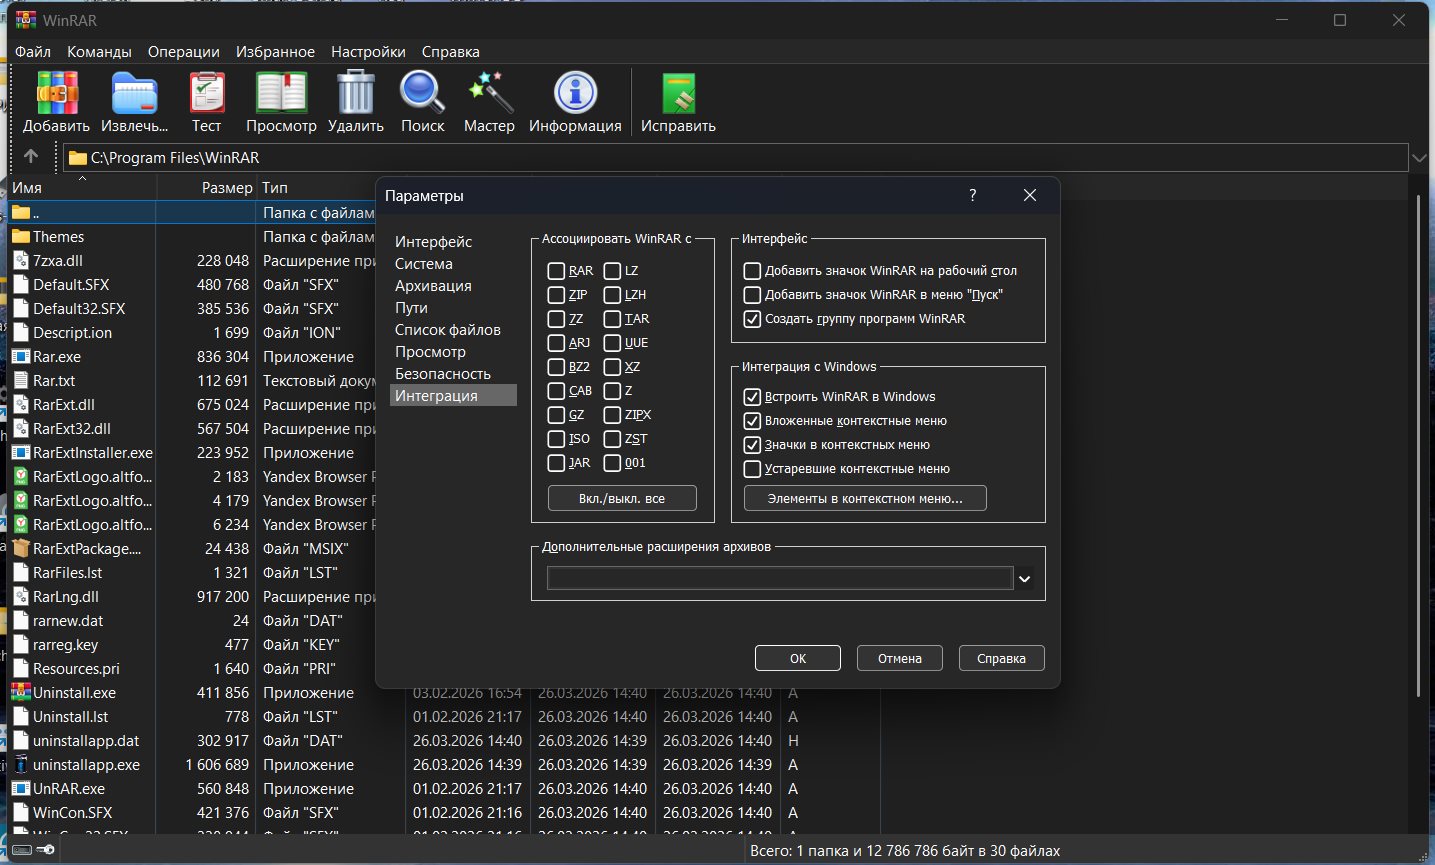Enable the RAR association checkbox
The width and height of the screenshot is (1435, 865).
(x=557, y=271)
